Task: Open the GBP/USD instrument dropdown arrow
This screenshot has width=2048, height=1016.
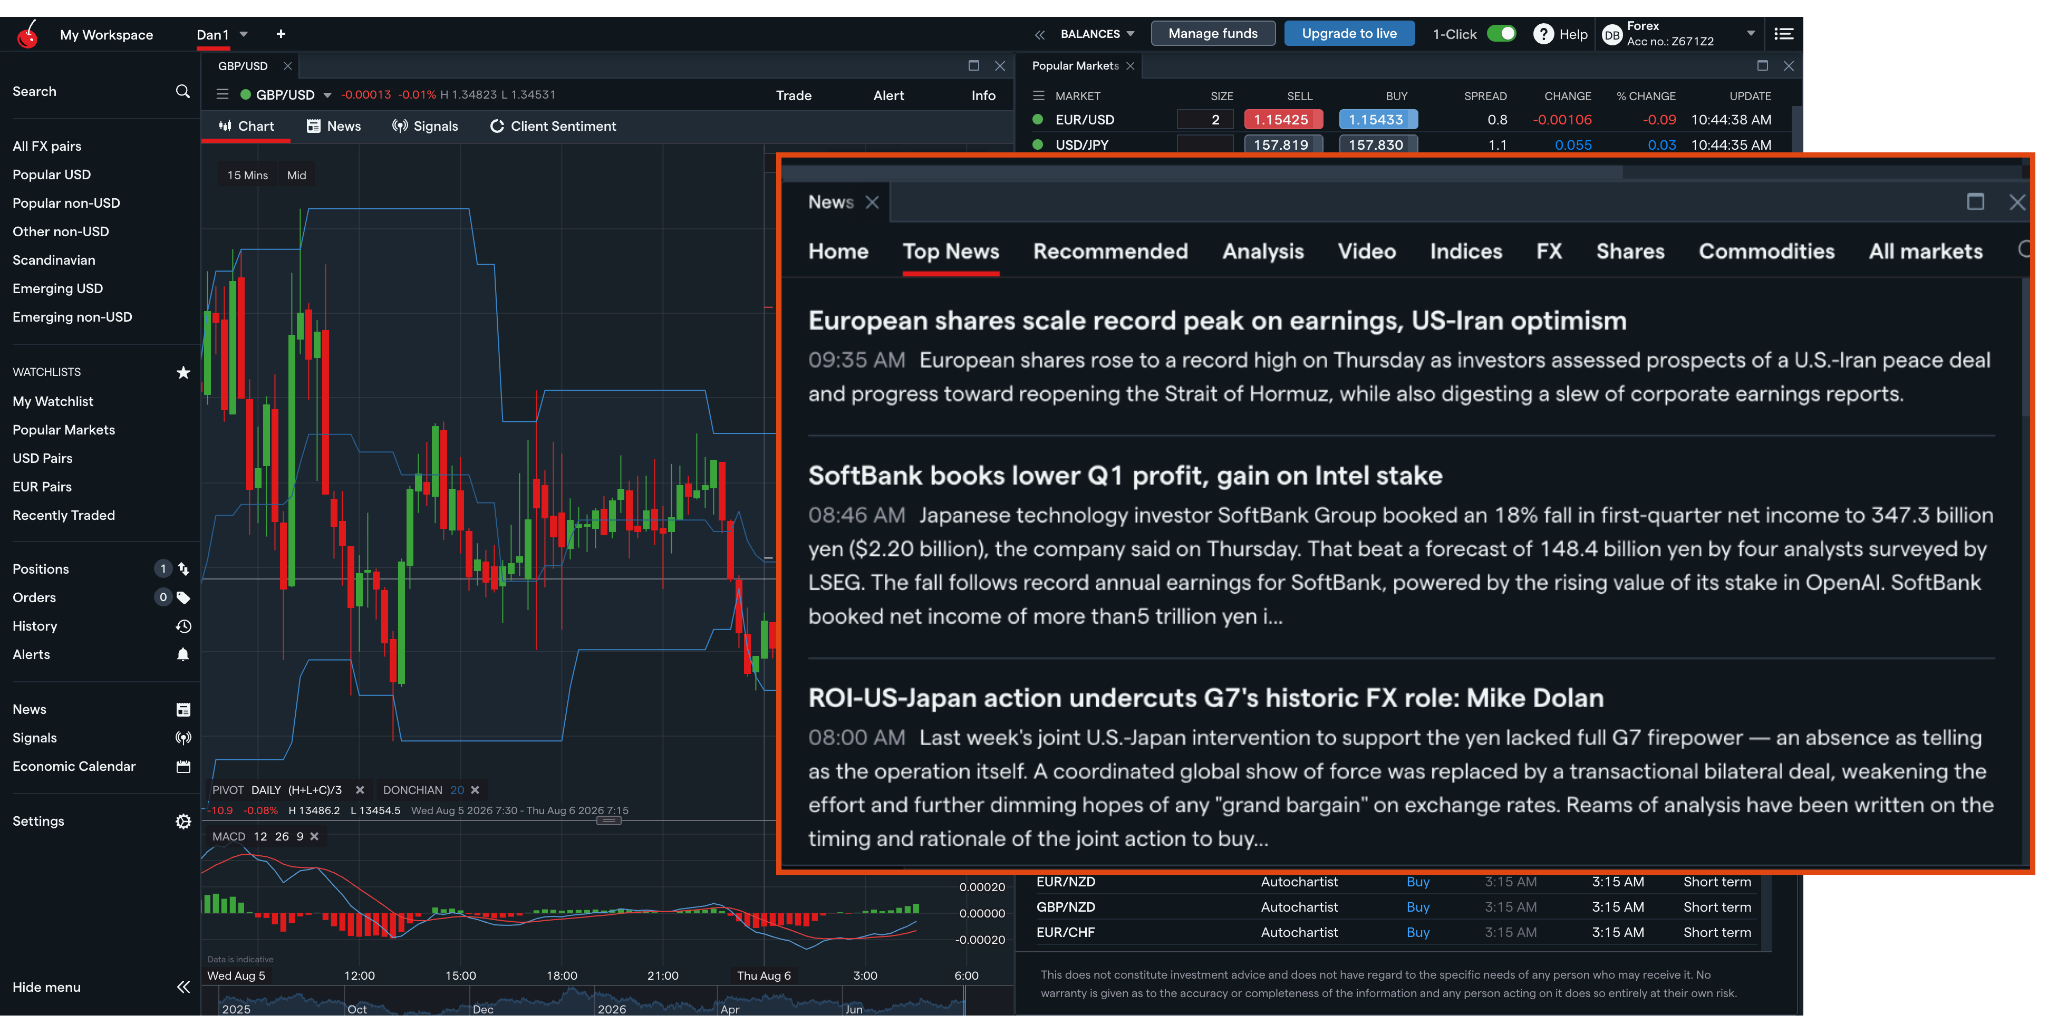Action: click(x=327, y=96)
